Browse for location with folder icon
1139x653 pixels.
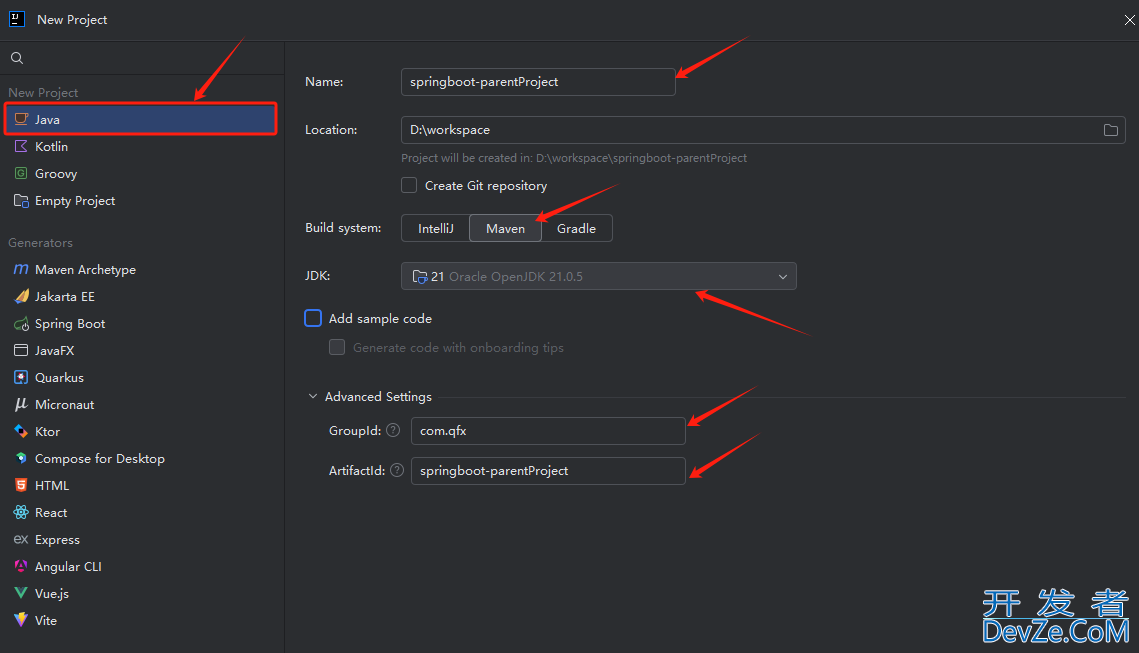click(1111, 130)
